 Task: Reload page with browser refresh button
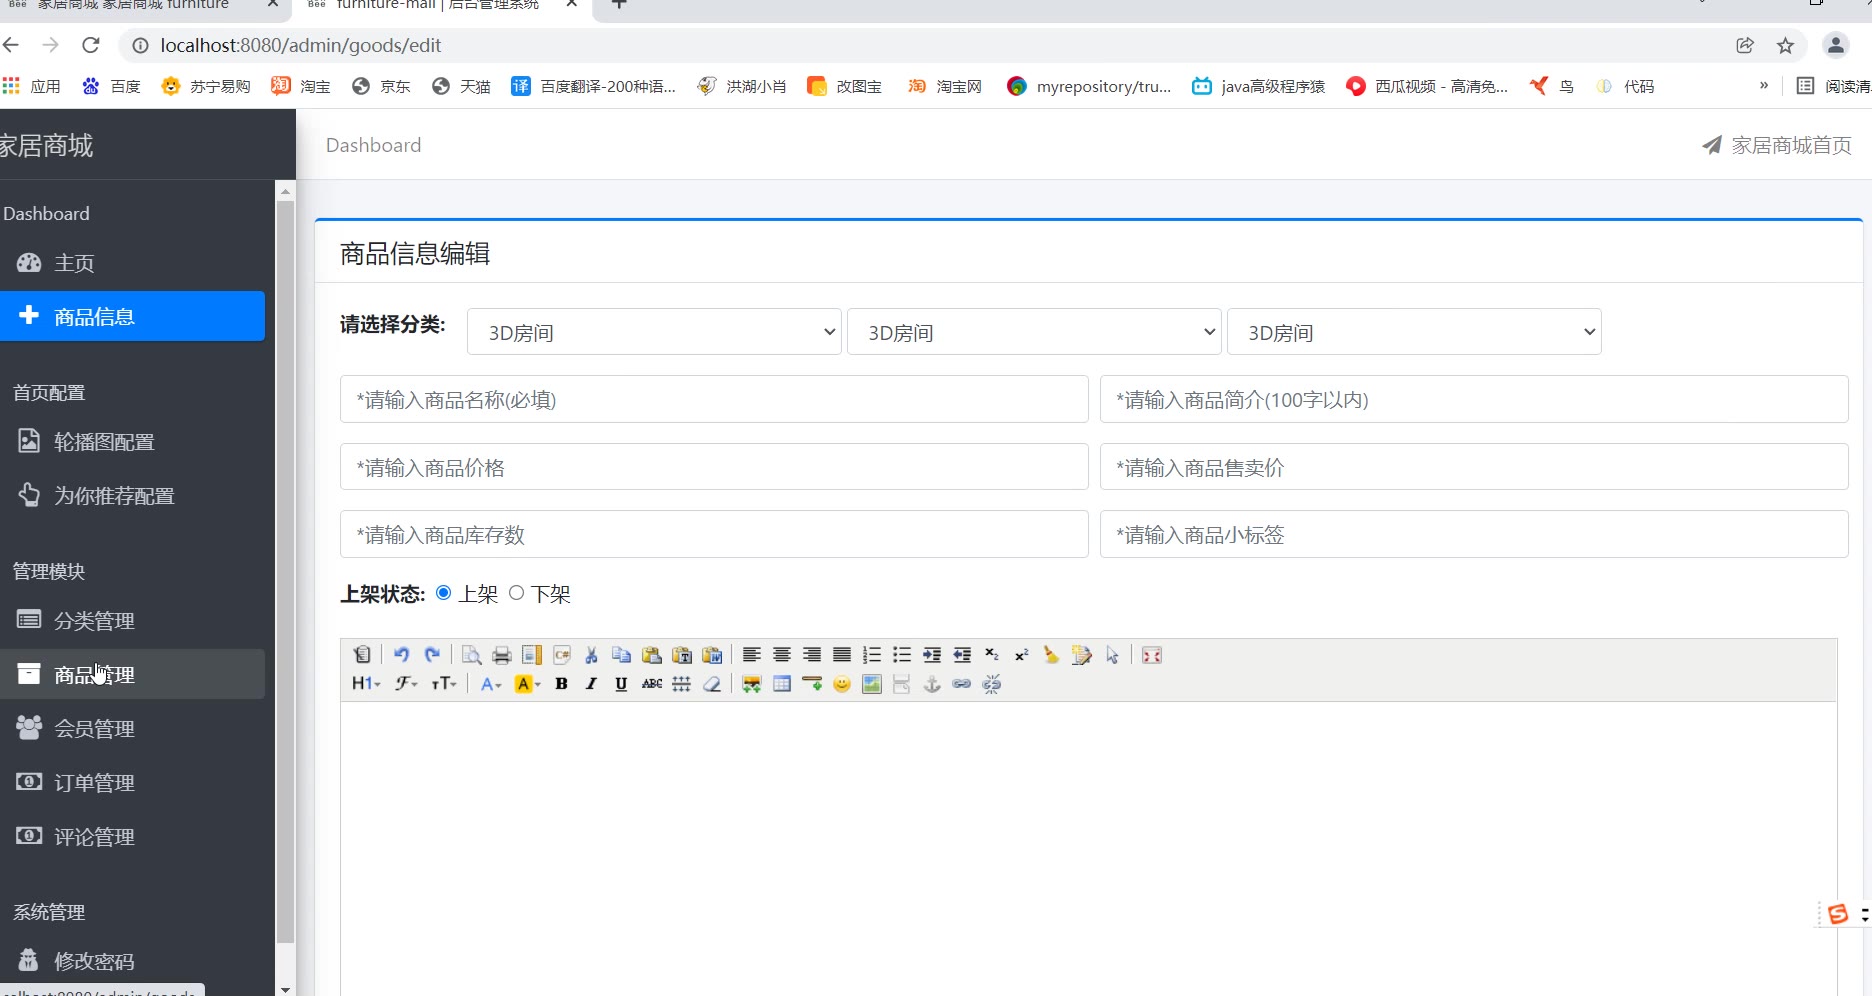click(91, 45)
